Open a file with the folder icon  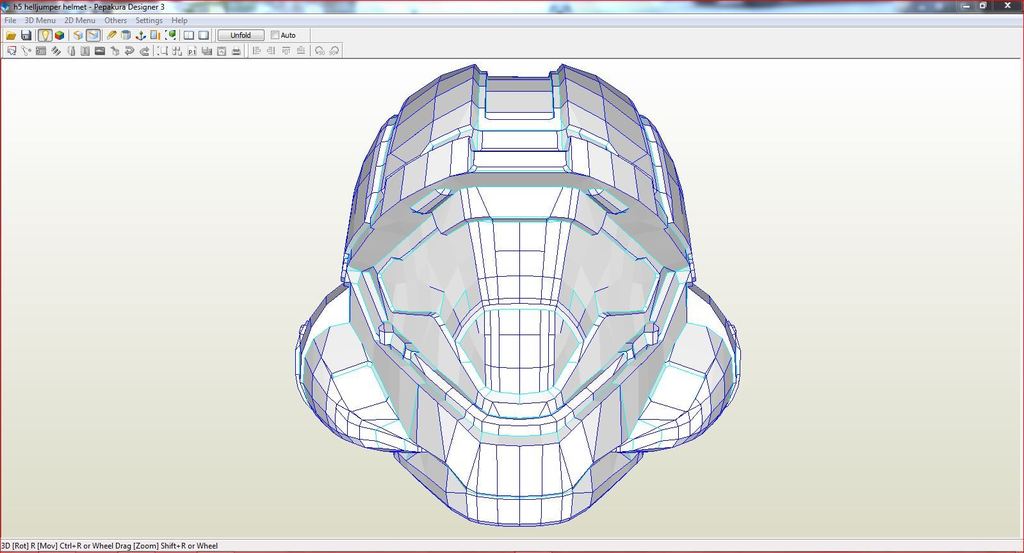pyautogui.click(x=11, y=35)
